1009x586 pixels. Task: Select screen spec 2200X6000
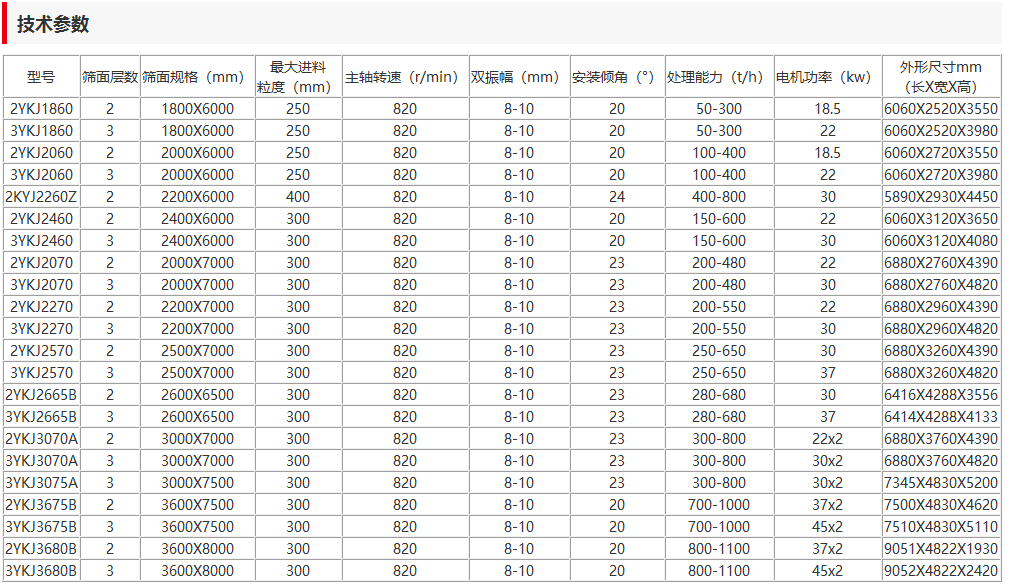(198, 197)
